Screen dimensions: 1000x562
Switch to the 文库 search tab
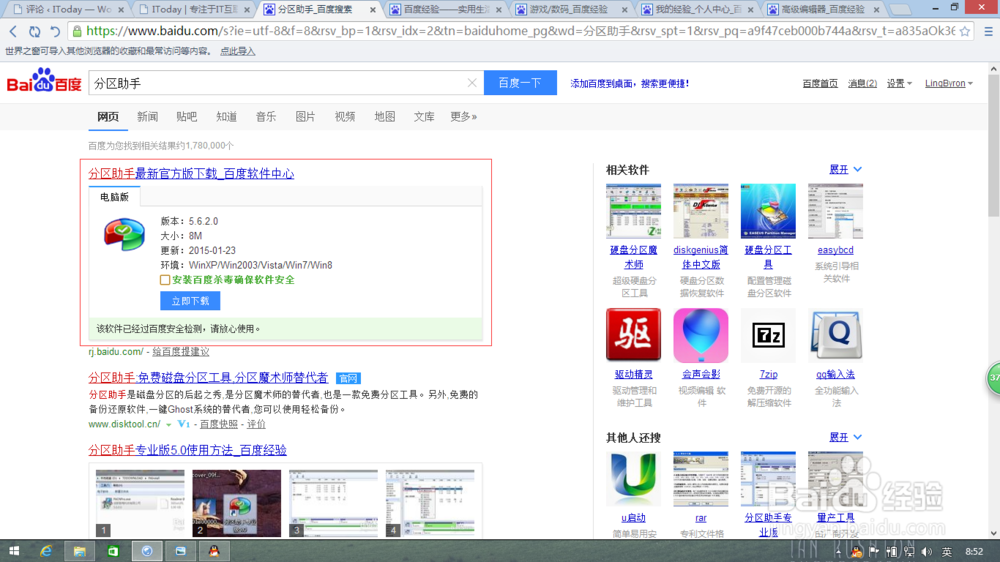[424, 117]
